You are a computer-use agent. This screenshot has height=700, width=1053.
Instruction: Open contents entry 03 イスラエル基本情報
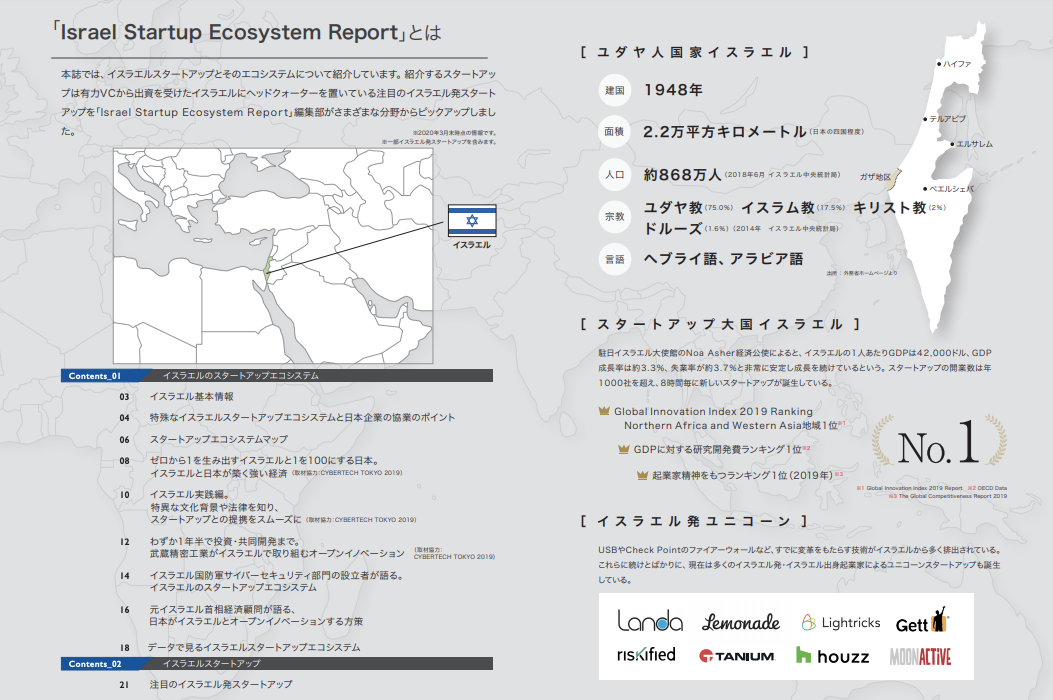click(177, 397)
